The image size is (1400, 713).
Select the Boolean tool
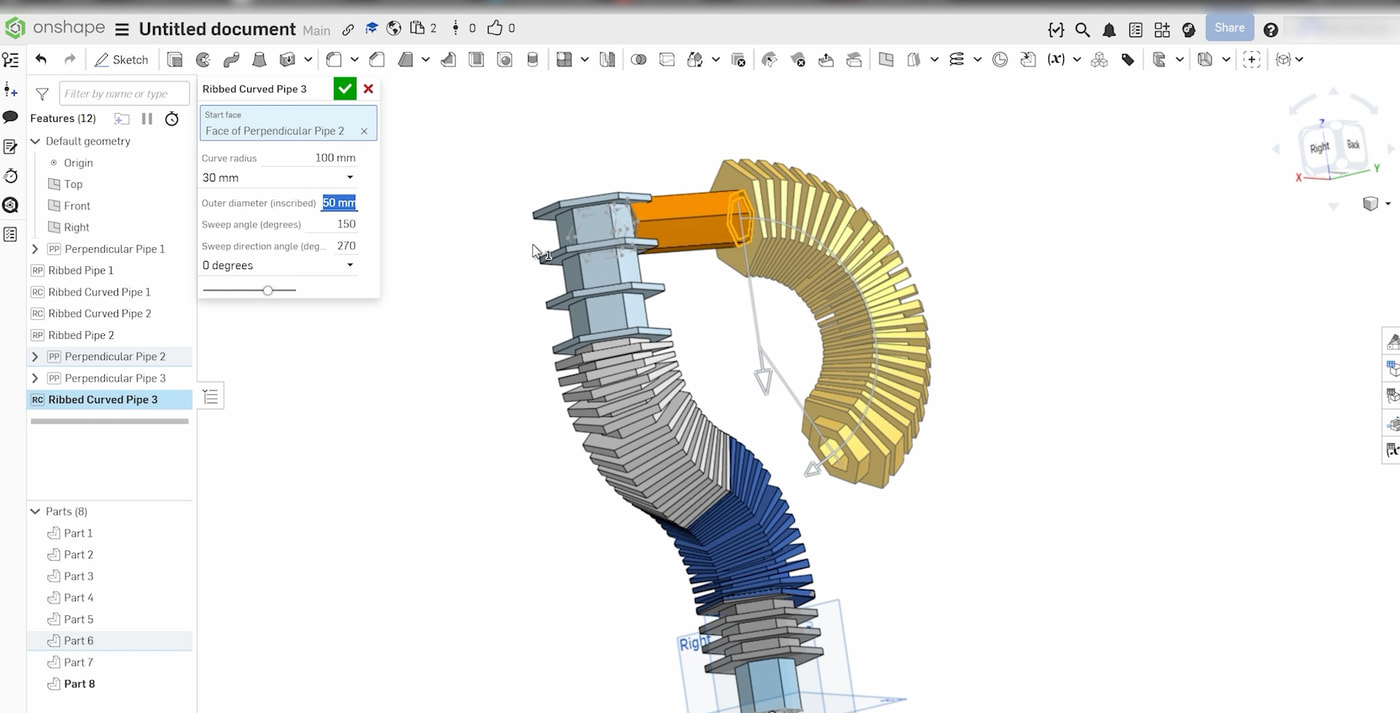click(638, 59)
